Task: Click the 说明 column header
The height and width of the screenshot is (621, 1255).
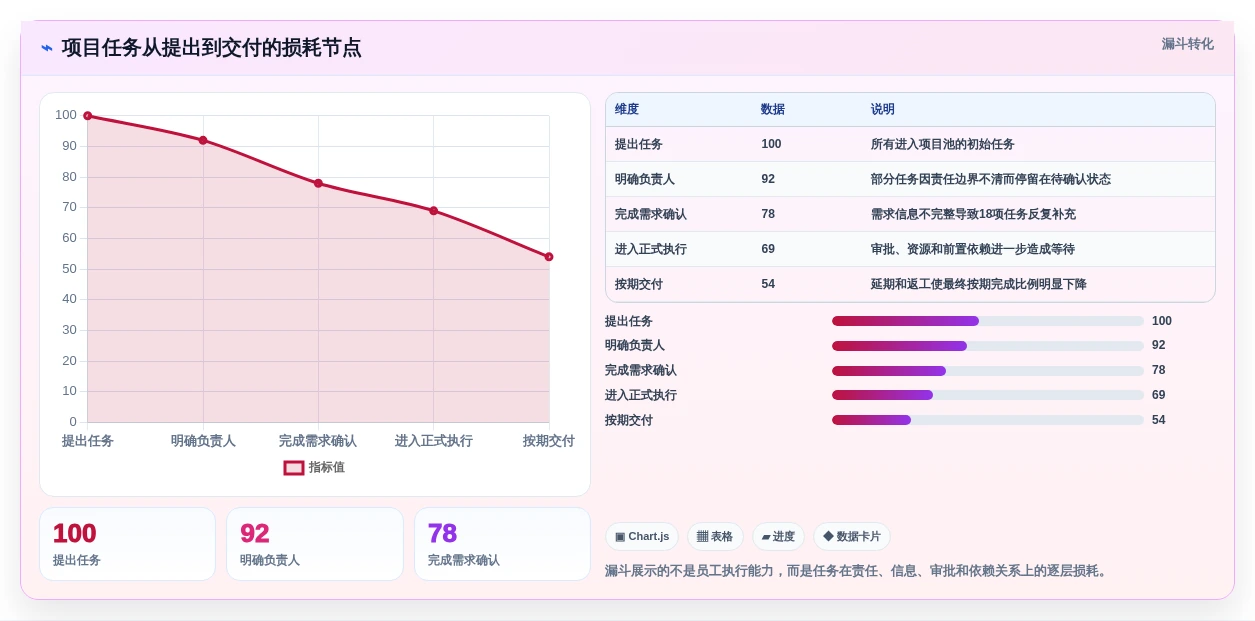Action: click(883, 109)
